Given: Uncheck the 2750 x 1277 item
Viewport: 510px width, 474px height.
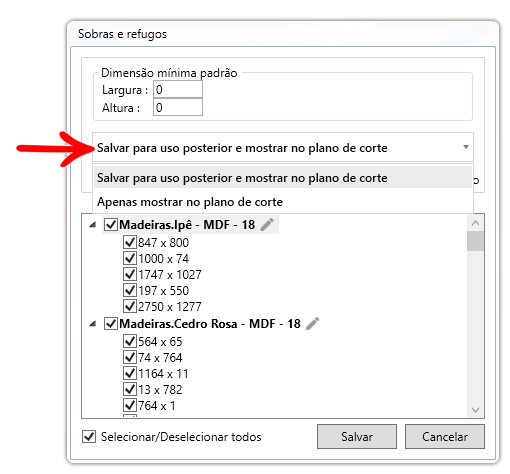Looking at the screenshot, I should 130,306.
